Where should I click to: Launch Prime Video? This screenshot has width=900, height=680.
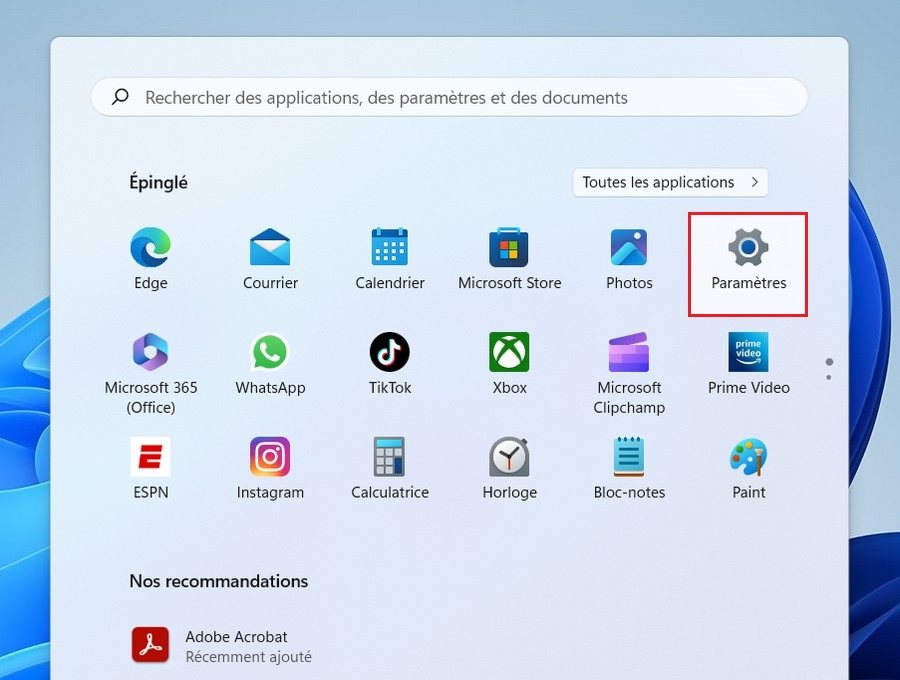pyautogui.click(x=748, y=364)
